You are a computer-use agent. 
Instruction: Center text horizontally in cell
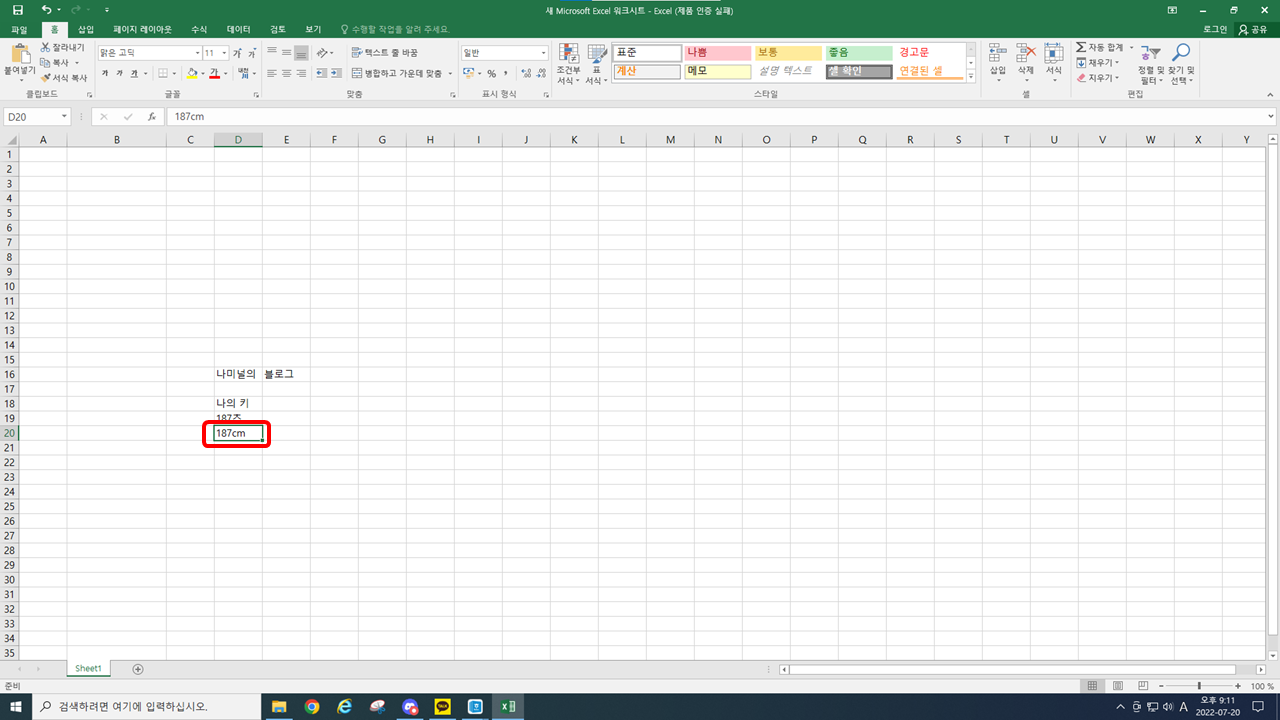click(286, 73)
